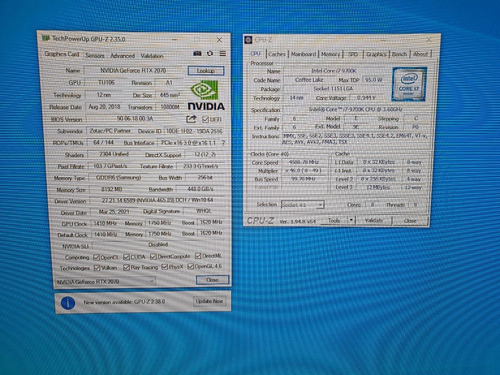Toggle the DirectML checkbox
Viewport: 500px width, 375px height.
198,256
